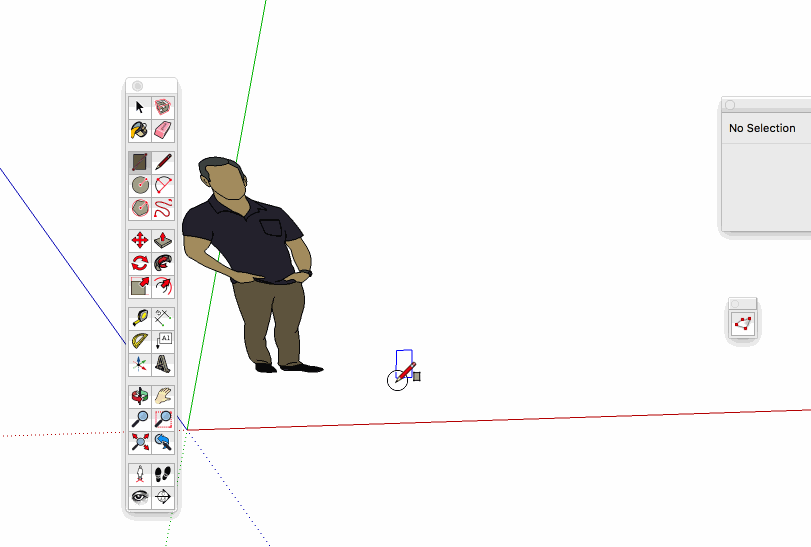Click the standing man scale figure
Screen dimensions: 811x547
pyautogui.click(x=253, y=264)
